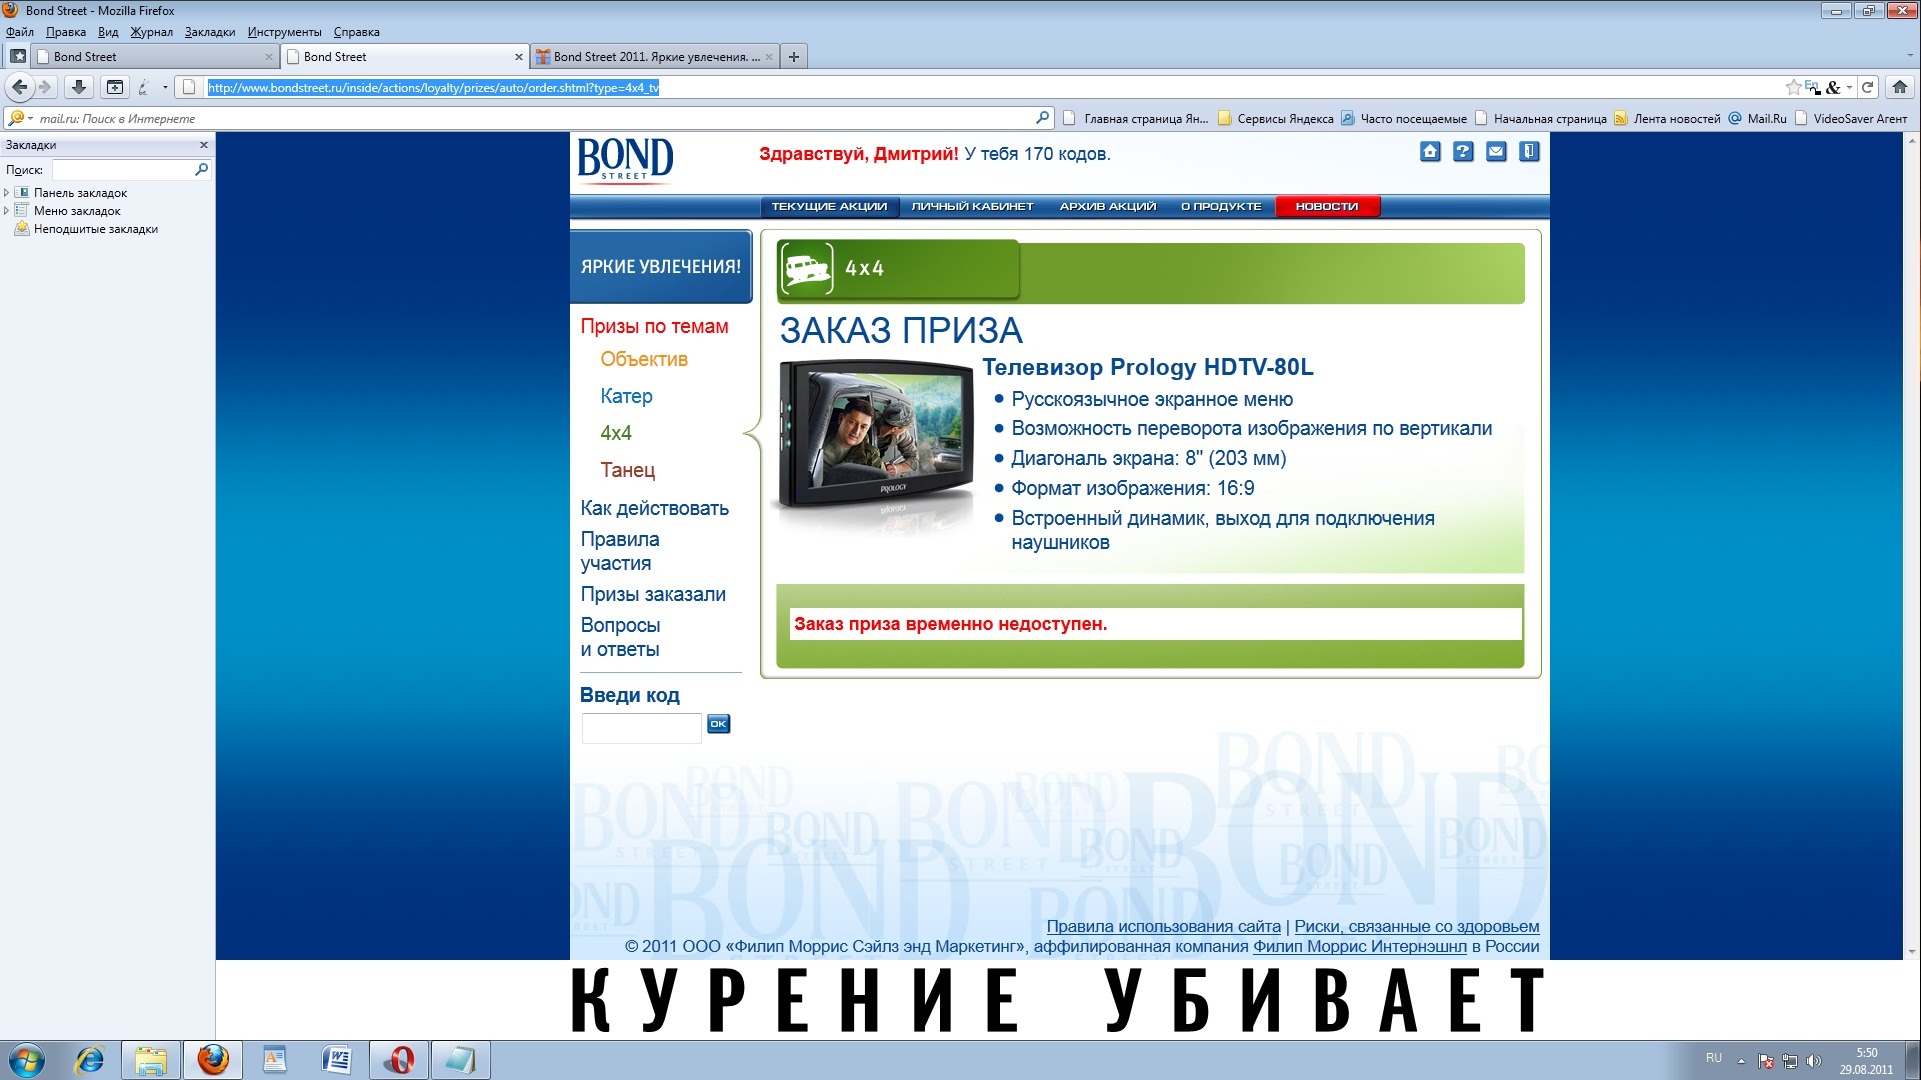Image resolution: width=1921 pixels, height=1080 pixels.
Task: Click the Введи код input field
Action: 641,728
